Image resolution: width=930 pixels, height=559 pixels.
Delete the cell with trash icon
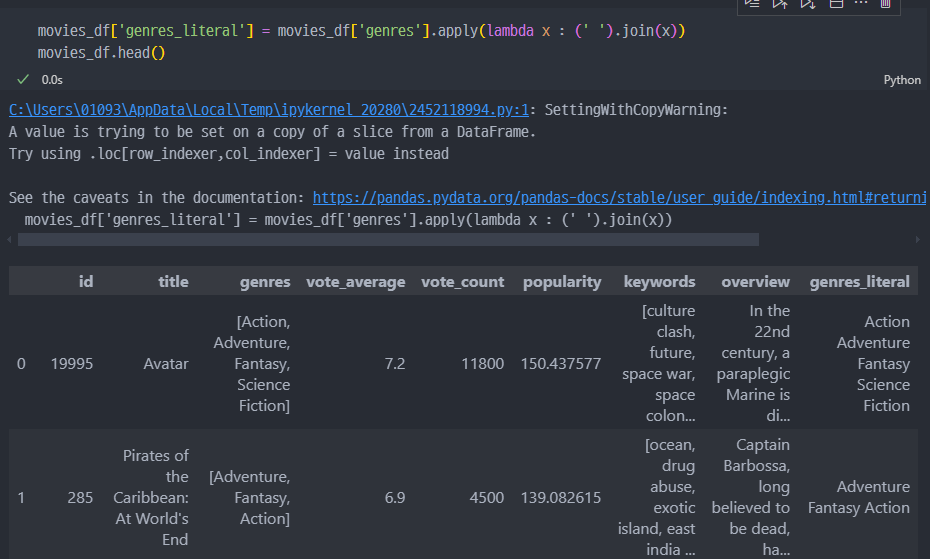click(x=886, y=4)
